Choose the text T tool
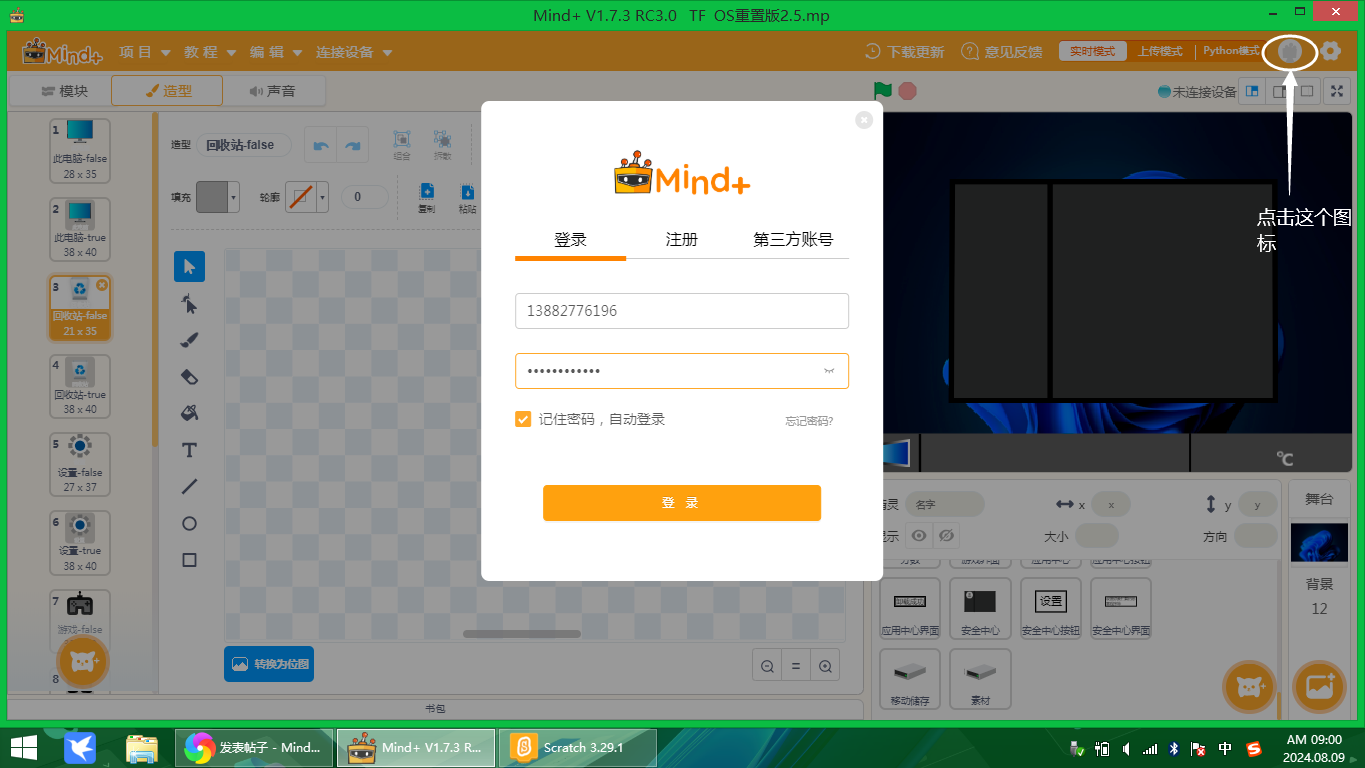Image resolution: width=1365 pixels, height=768 pixels. (x=189, y=450)
